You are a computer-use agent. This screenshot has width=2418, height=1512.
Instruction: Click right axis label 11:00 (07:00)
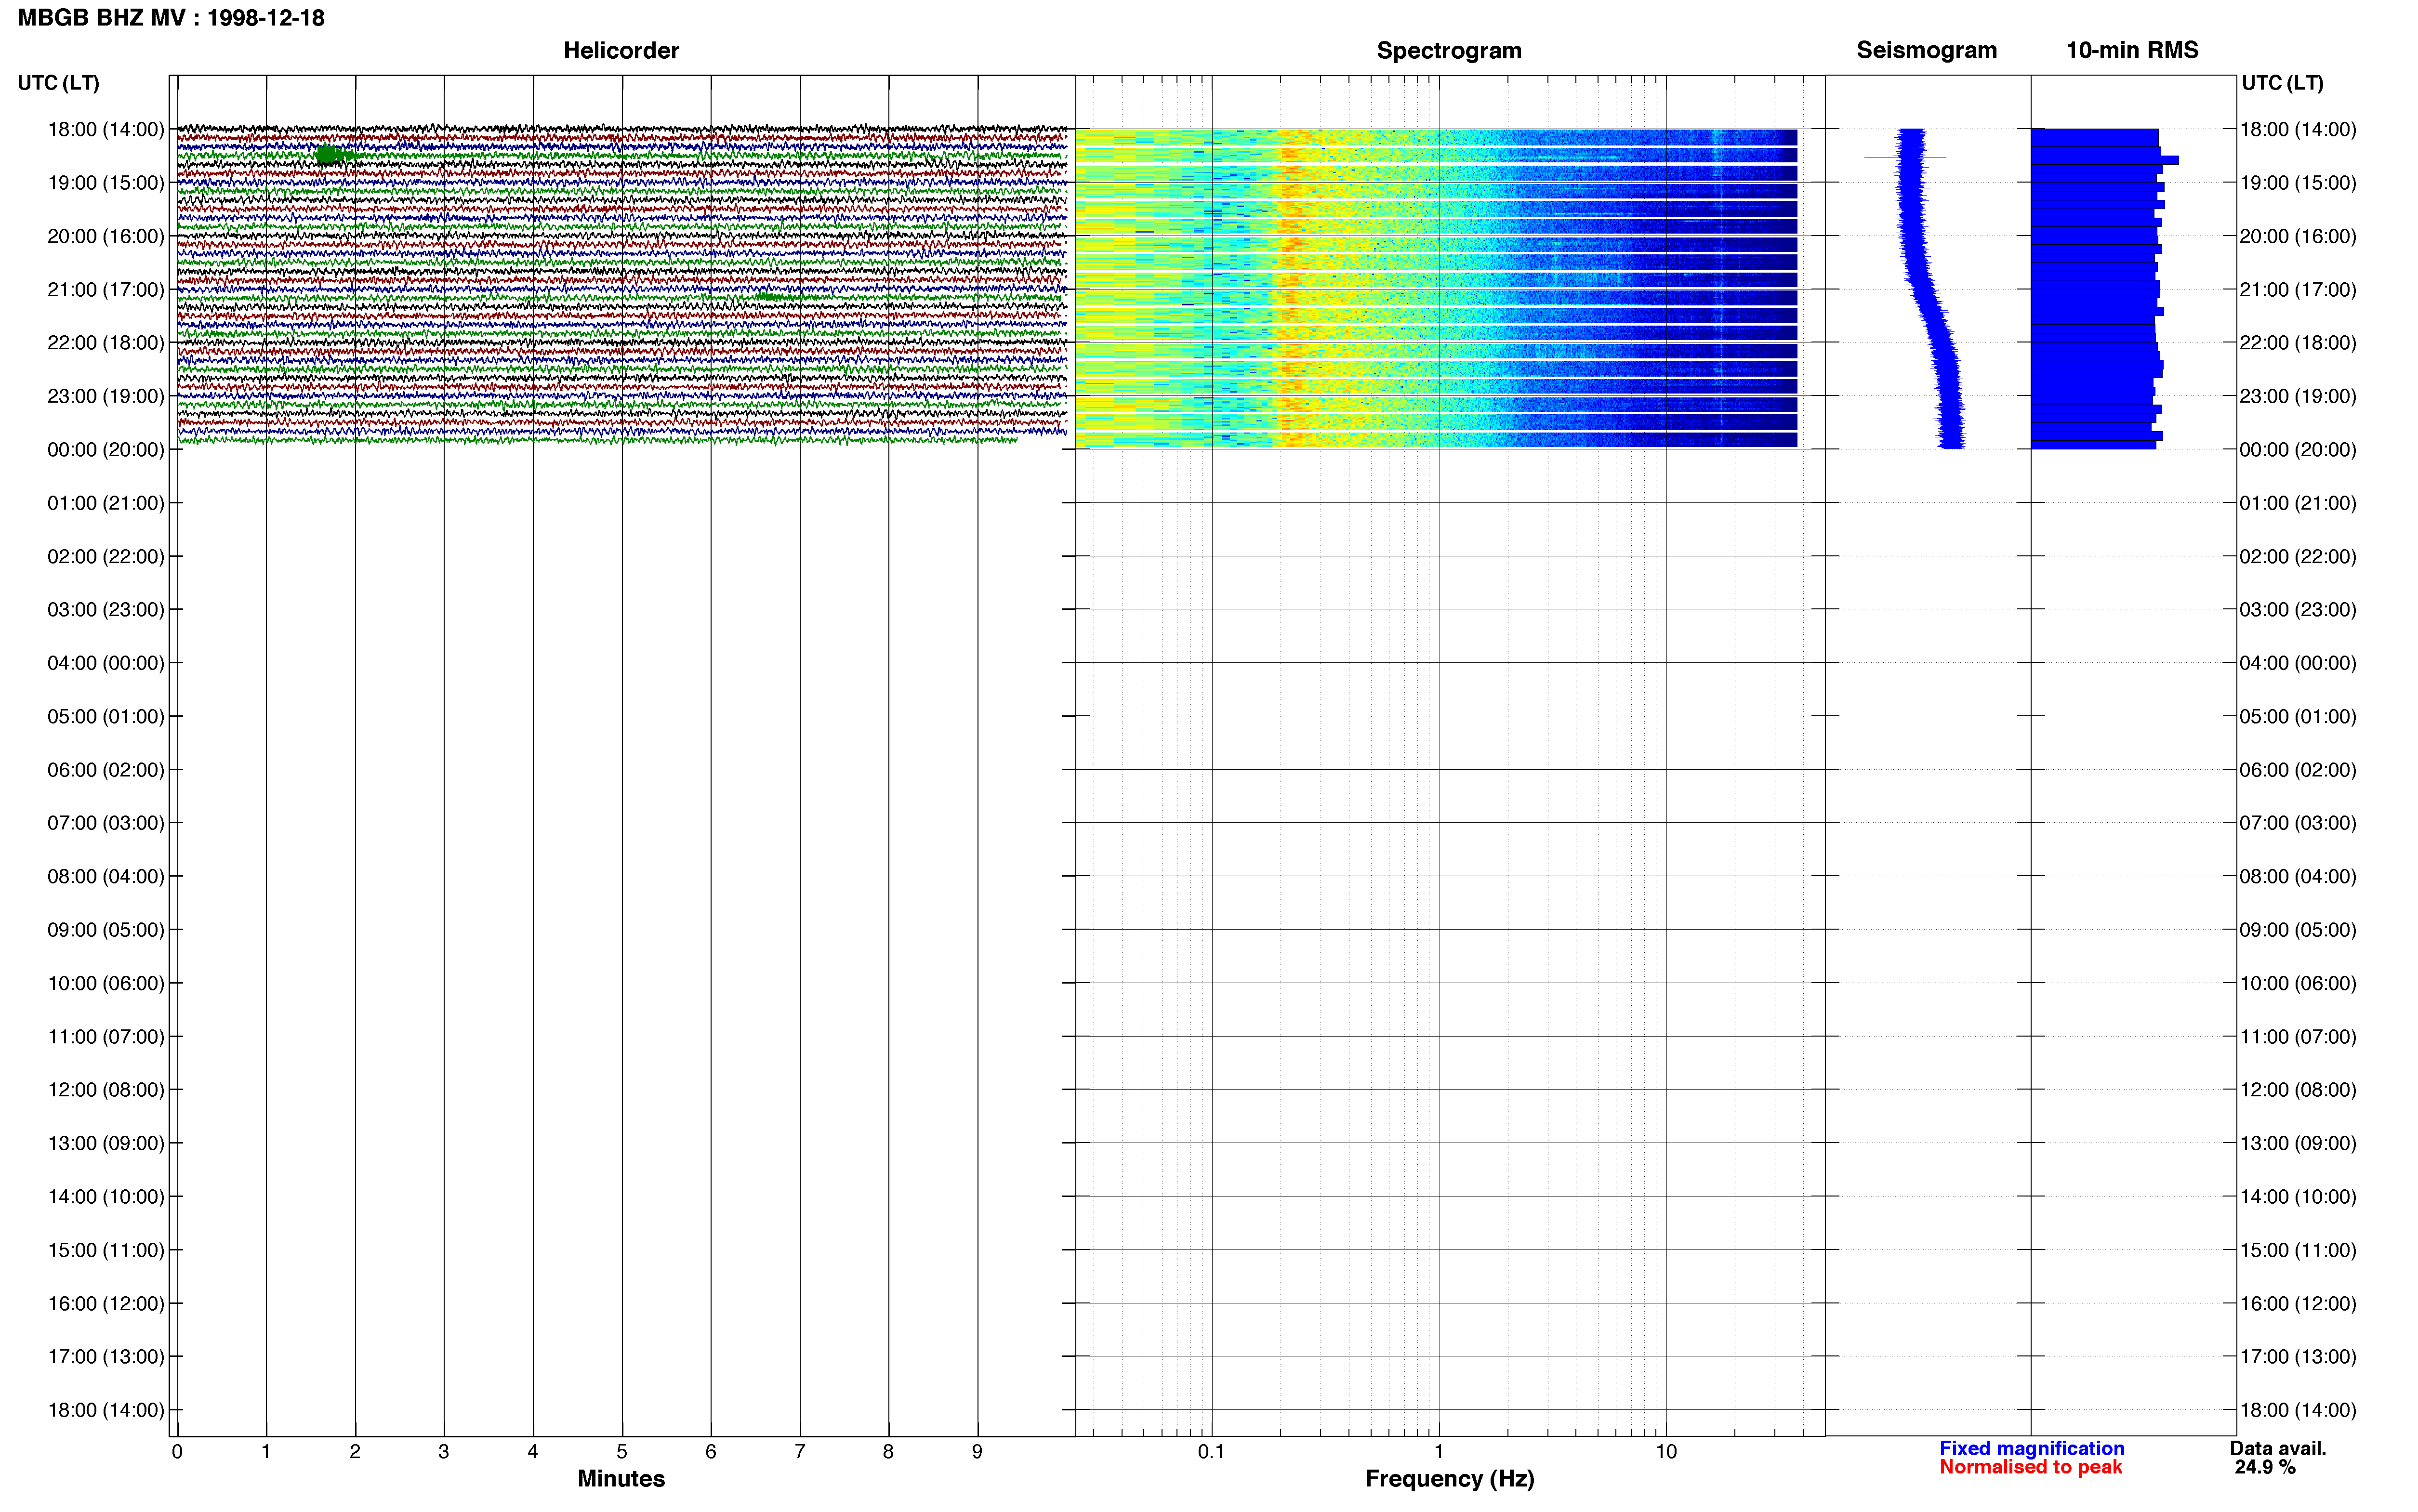pyautogui.click(x=2298, y=1037)
